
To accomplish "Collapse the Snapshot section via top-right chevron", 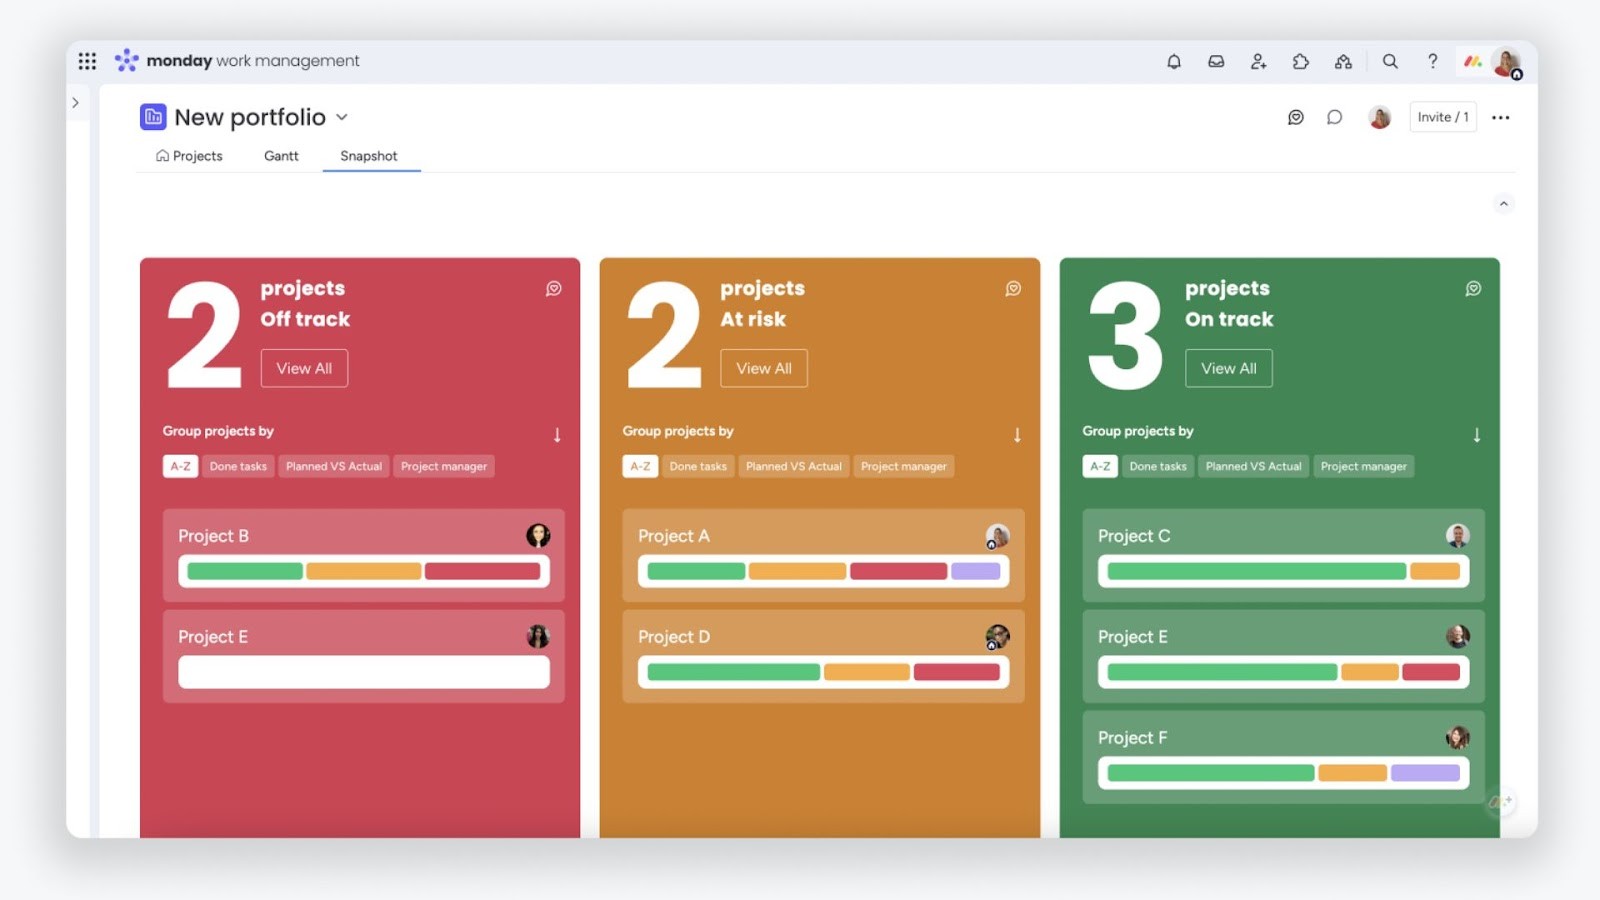I will tap(1503, 203).
